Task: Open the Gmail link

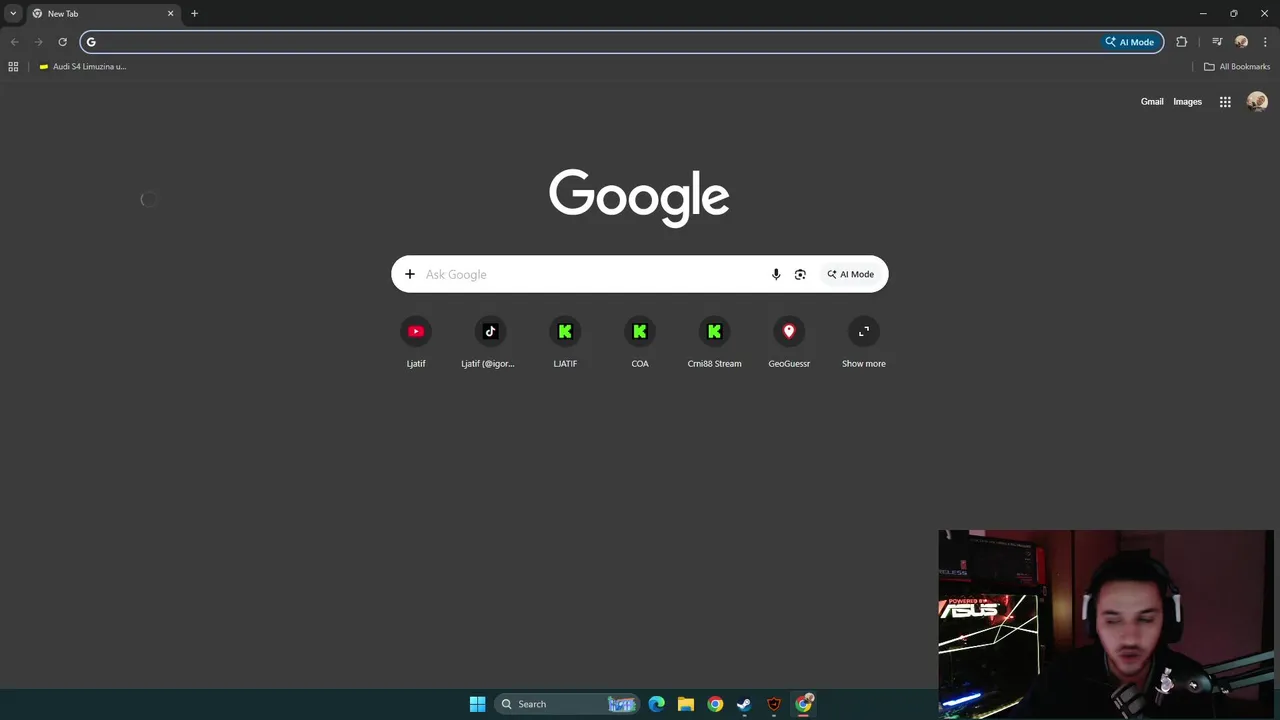Action: coord(1152,101)
